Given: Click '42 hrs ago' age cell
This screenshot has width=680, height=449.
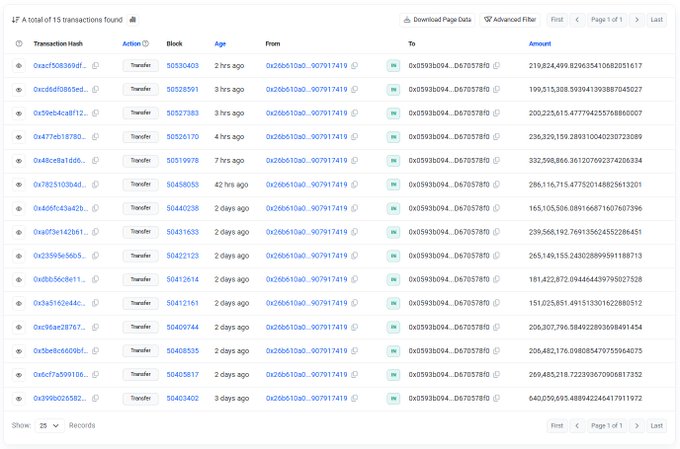Looking at the screenshot, I should [231, 184].
